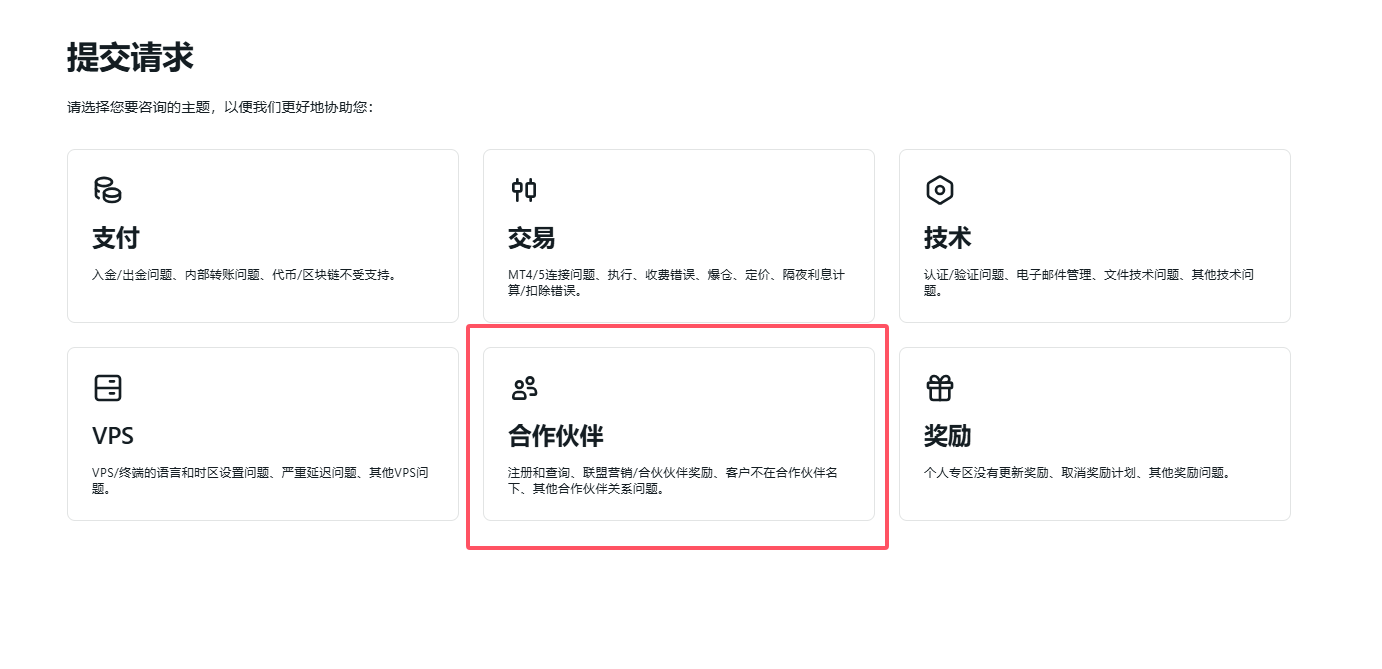Click the gift box icon above 奖励
Image resolution: width=1382 pixels, height=669 pixels.
pyautogui.click(x=939, y=388)
